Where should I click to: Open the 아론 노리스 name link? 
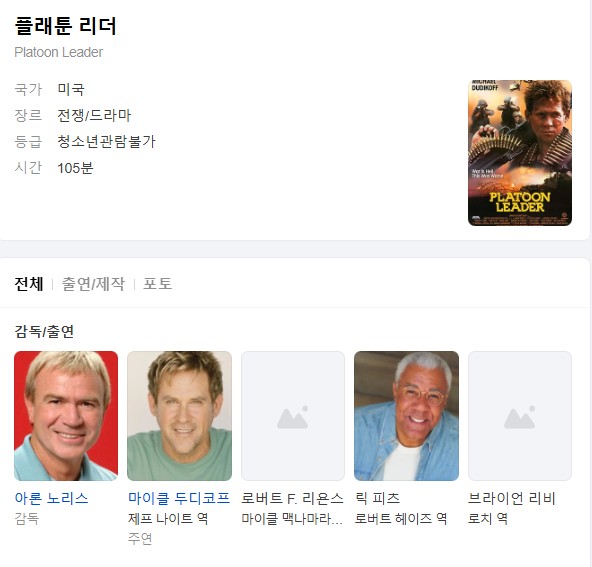(51, 498)
